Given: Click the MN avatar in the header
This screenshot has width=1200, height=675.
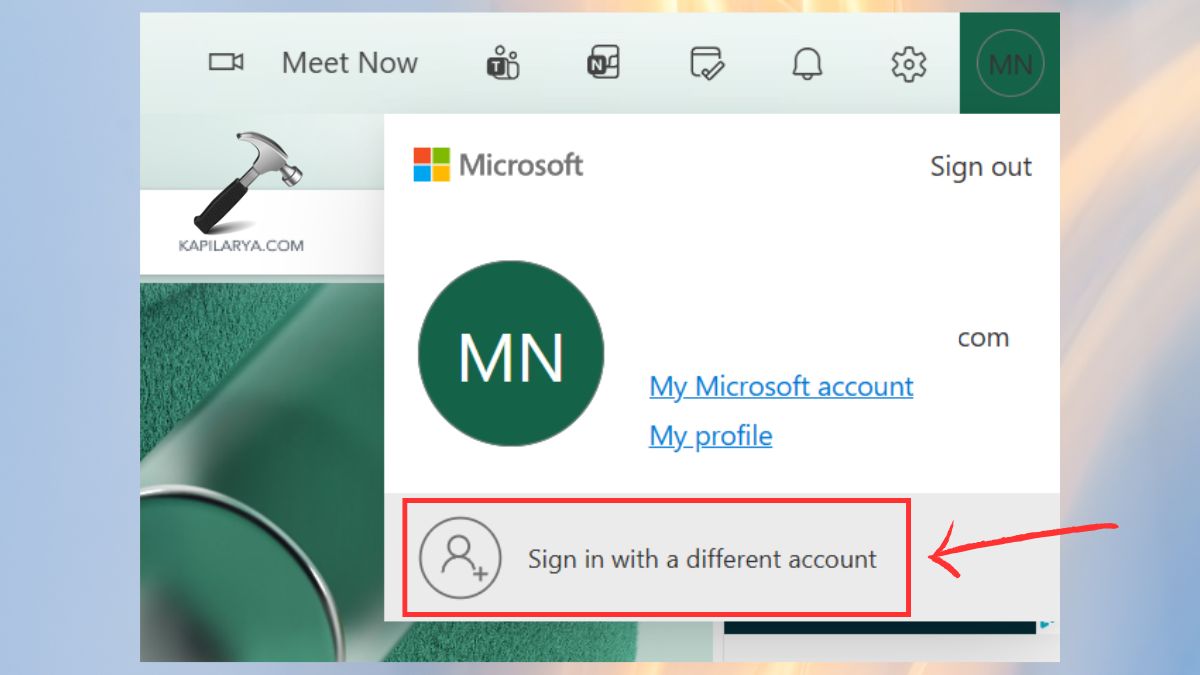Looking at the screenshot, I should point(1009,62).
